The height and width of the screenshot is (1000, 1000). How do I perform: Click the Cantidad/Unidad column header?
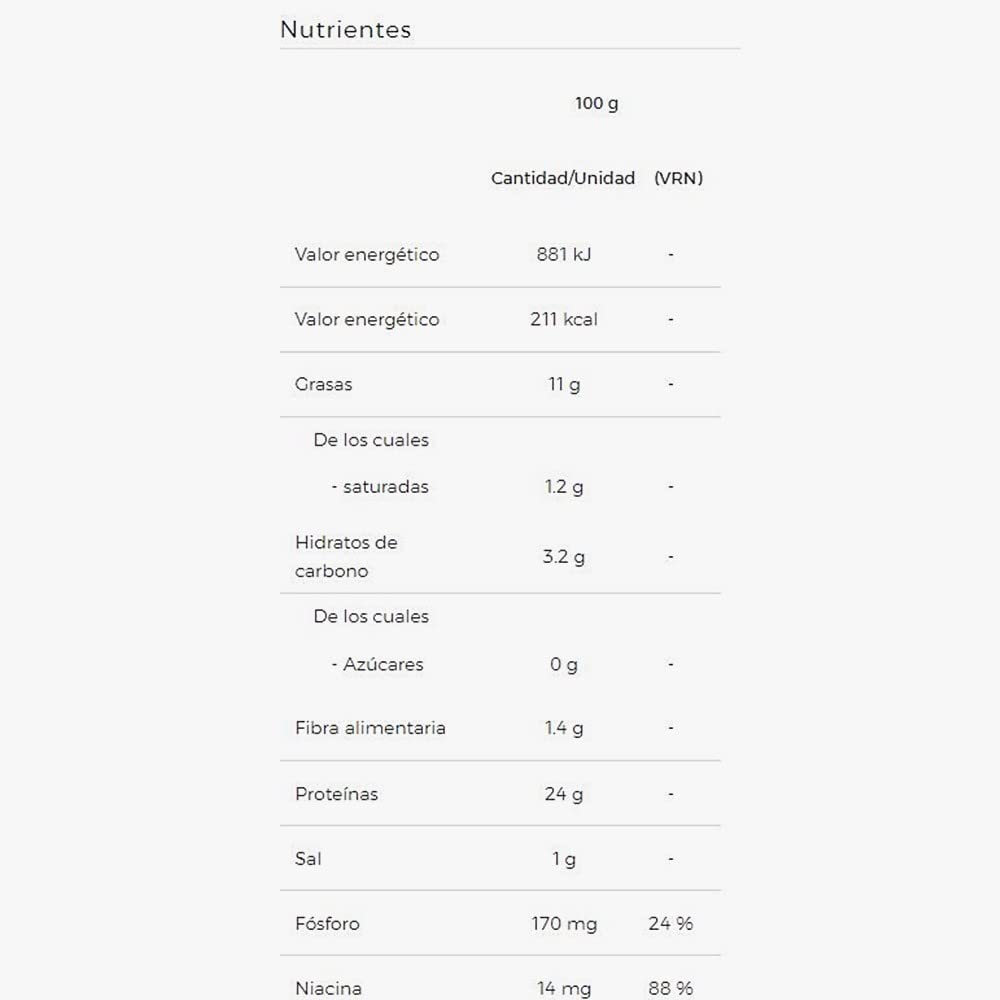(562, 178)
